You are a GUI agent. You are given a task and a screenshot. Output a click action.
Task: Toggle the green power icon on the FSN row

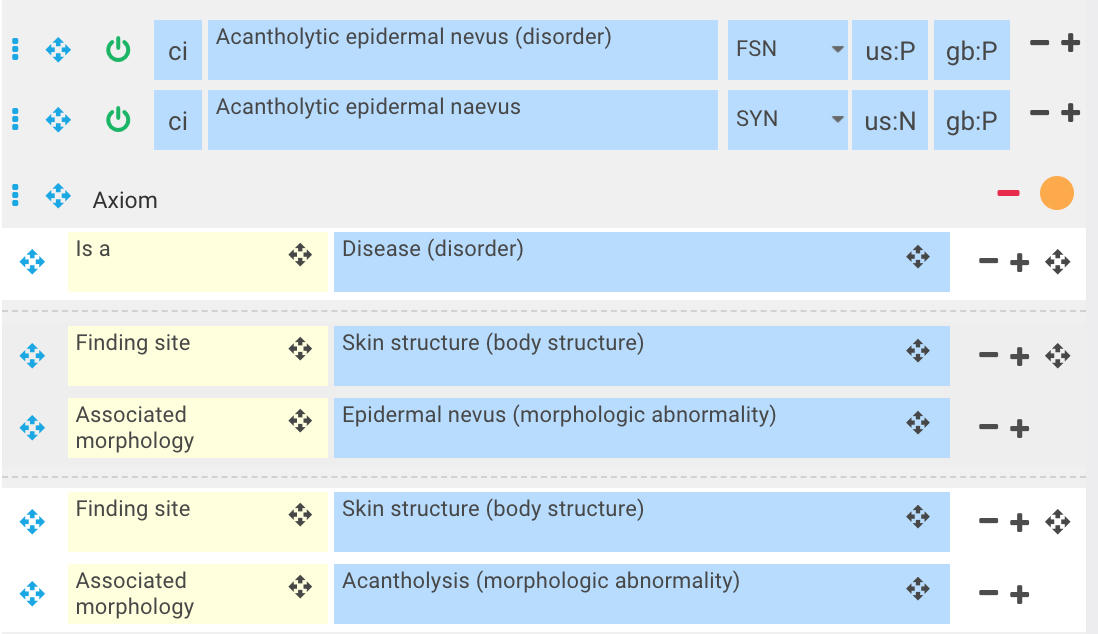click(x=118, y=49)
